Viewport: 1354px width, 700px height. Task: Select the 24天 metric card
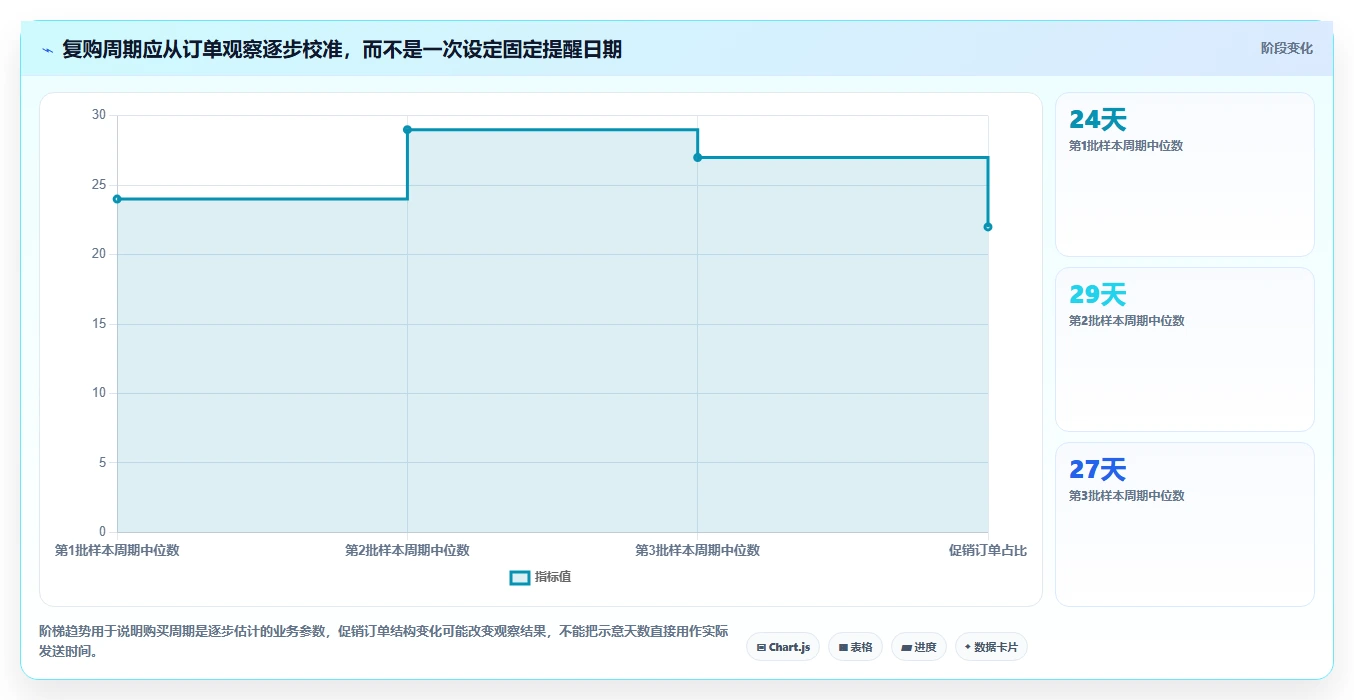pyautogui.click(x=1184, y=175)
